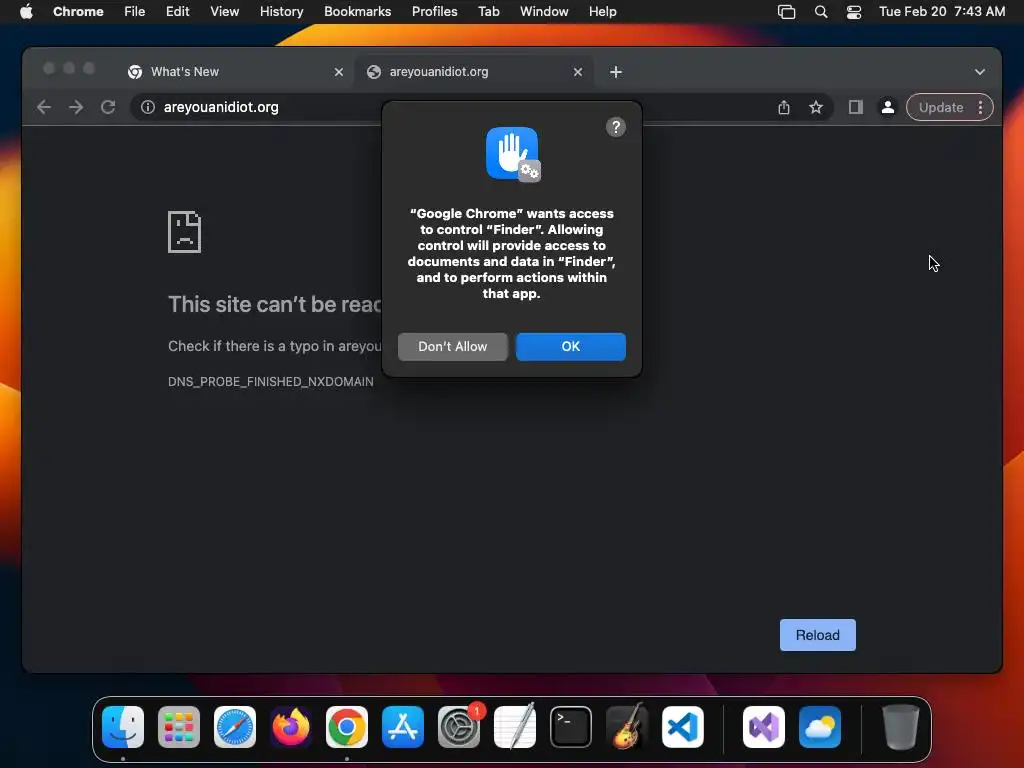Reload the page with the blue Reload button

coord(818,635)
